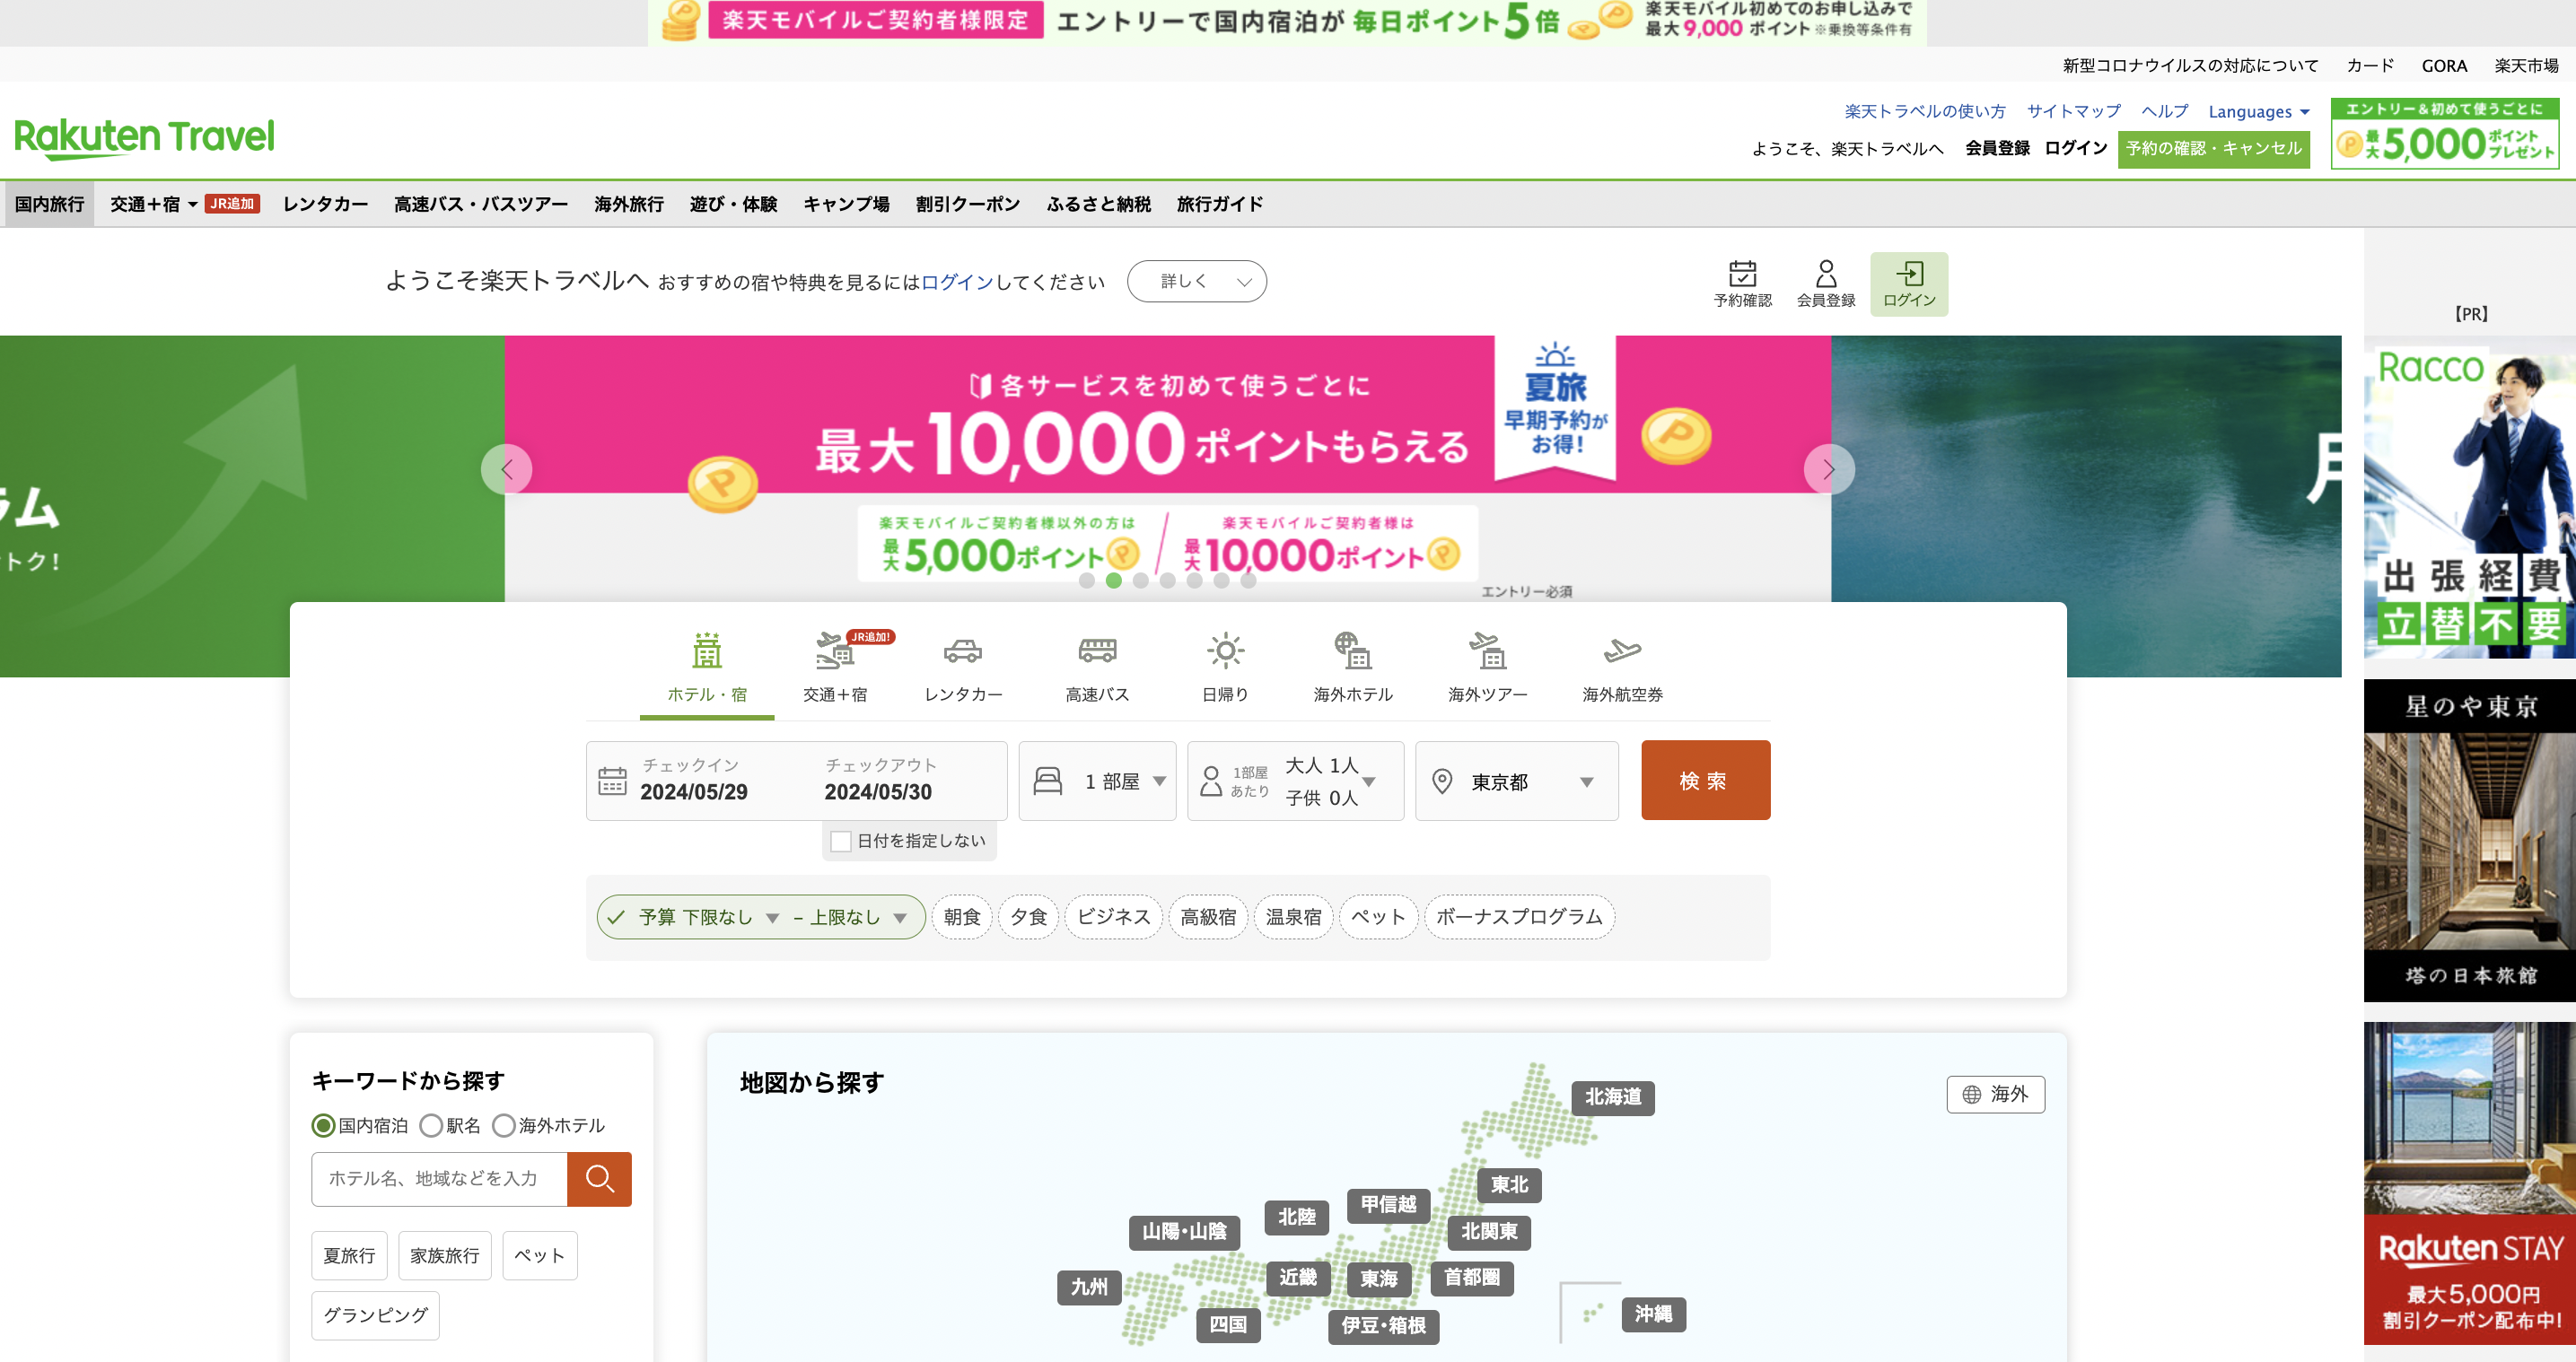Open the 海外ホテル overseas hotel icon

coord(1352,651)
